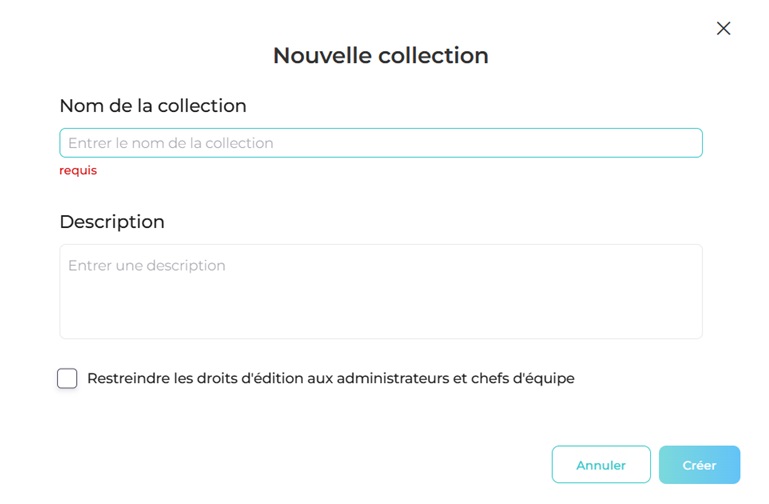
Task: Click the "Restreindre les droits d'édition" label text
Action: click(330, 378)
